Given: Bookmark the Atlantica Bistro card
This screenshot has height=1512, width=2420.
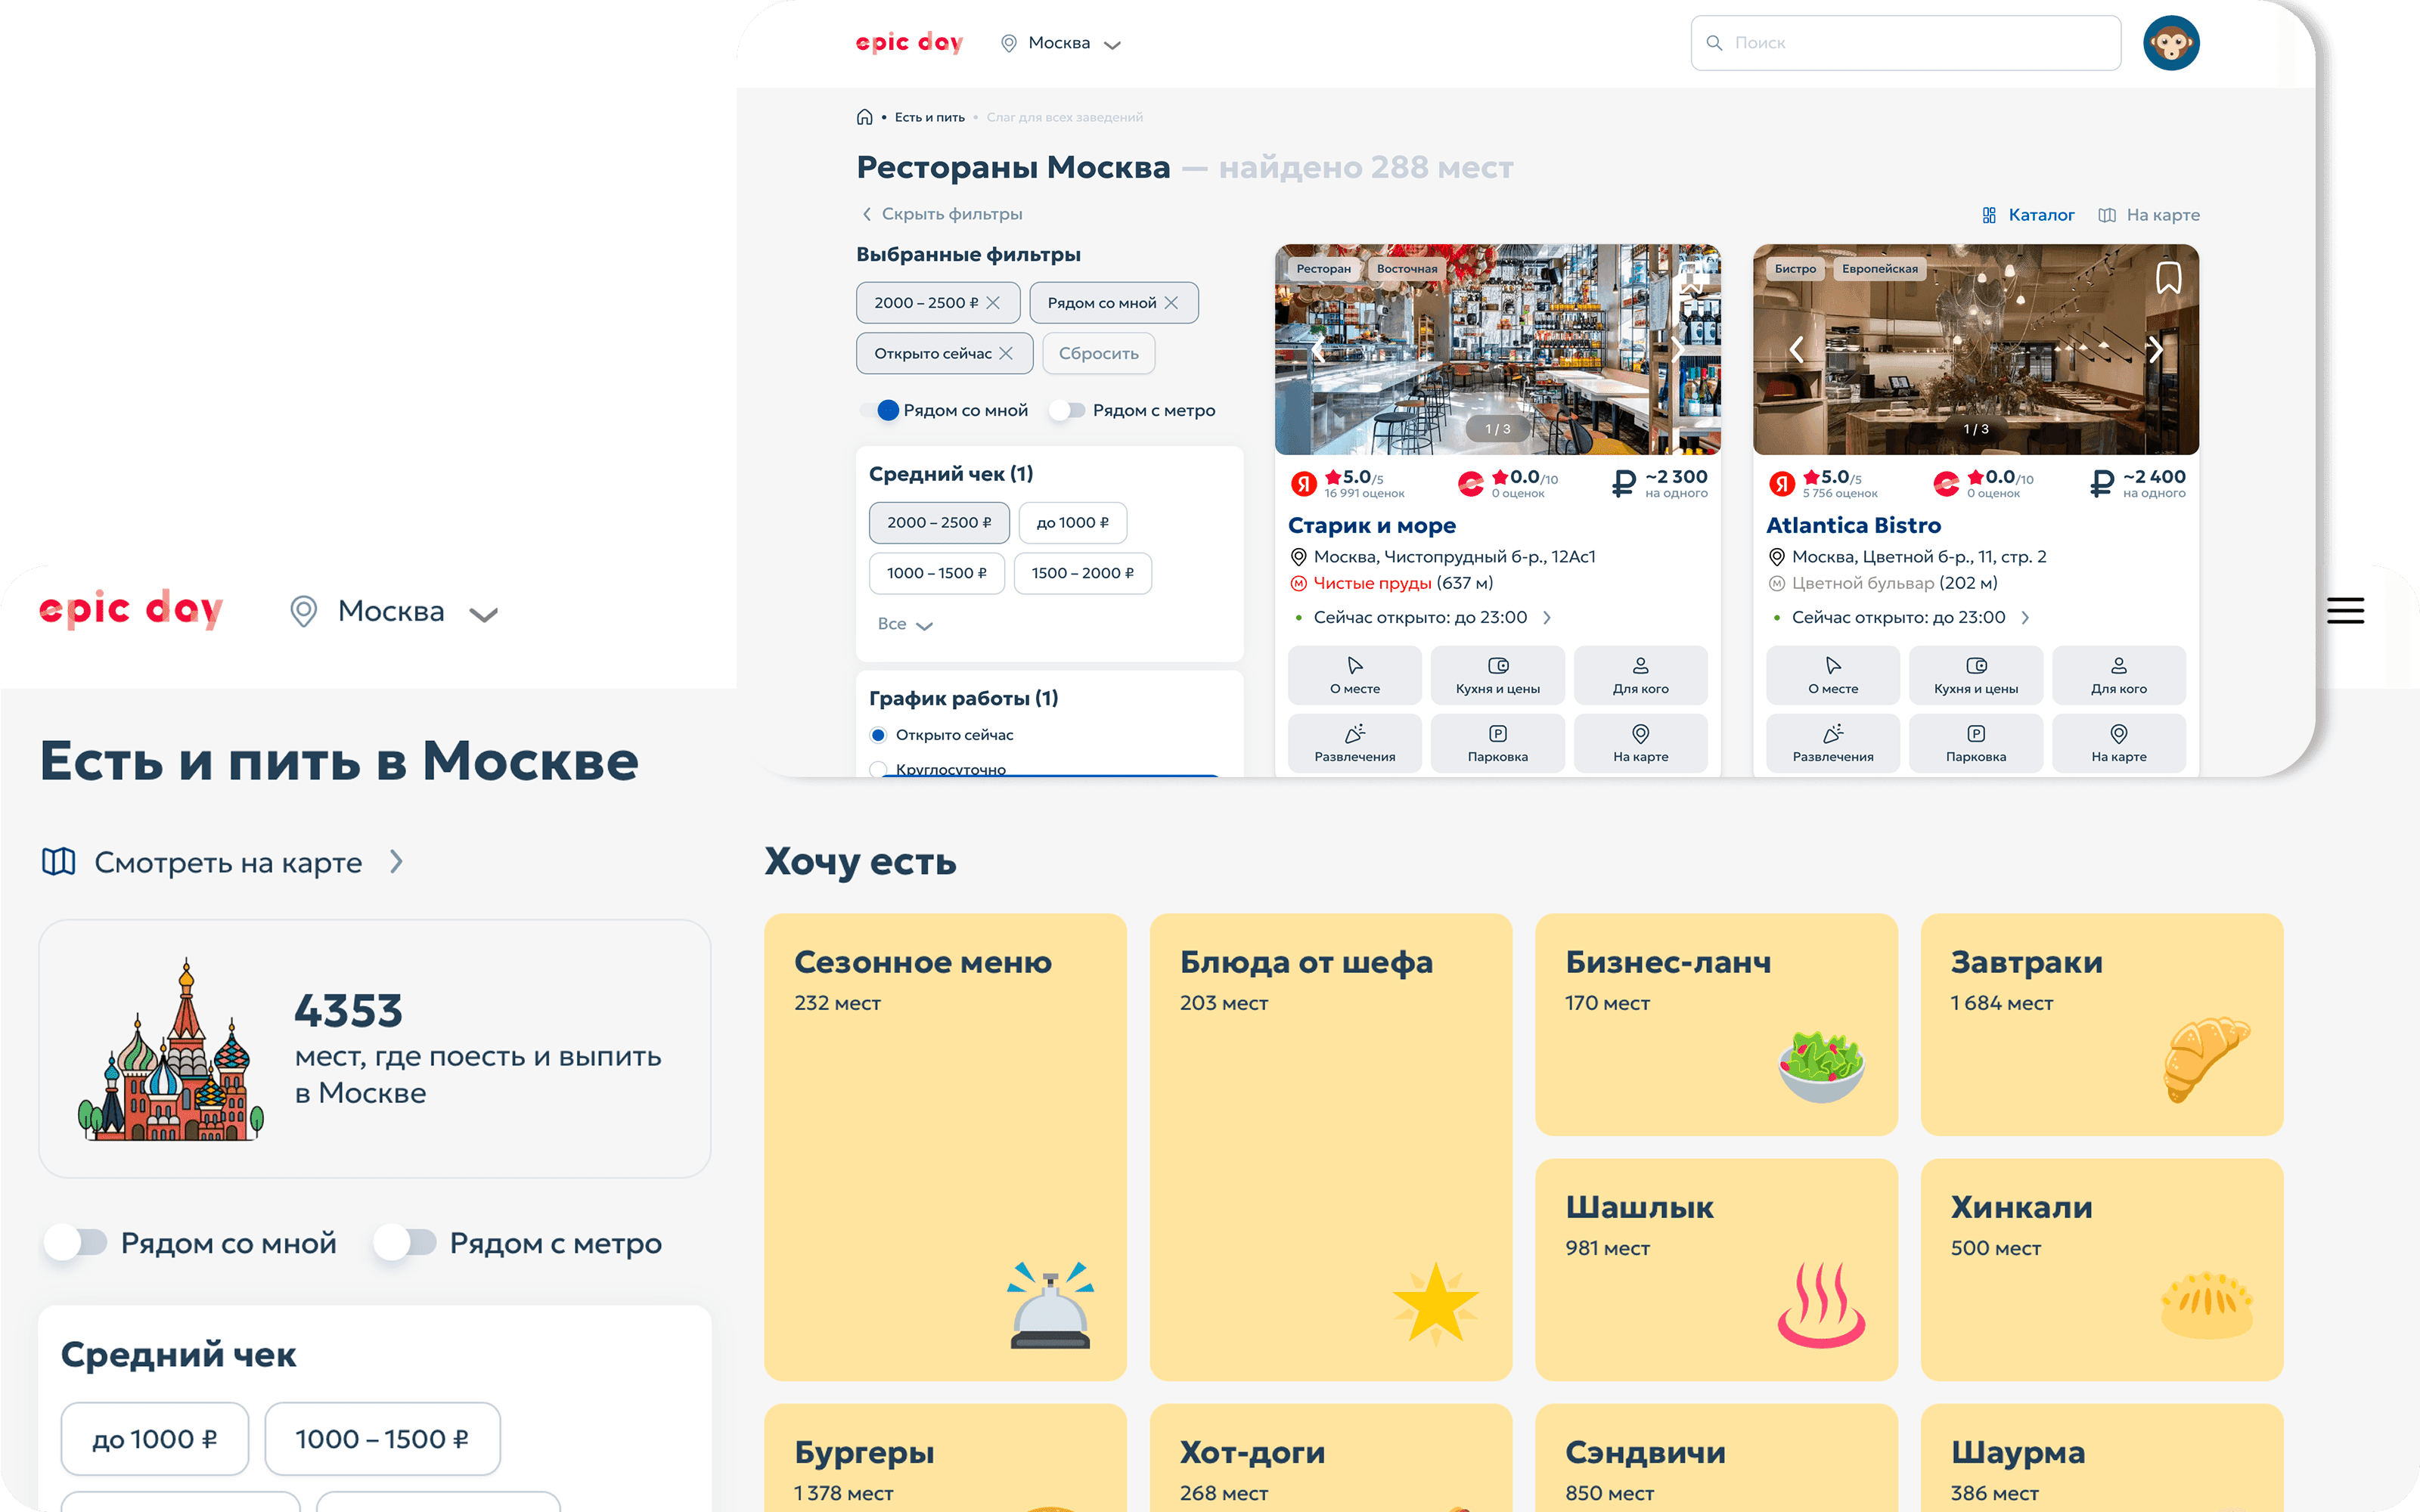Looking at the screenshot, I should [x=2168, y=278].
